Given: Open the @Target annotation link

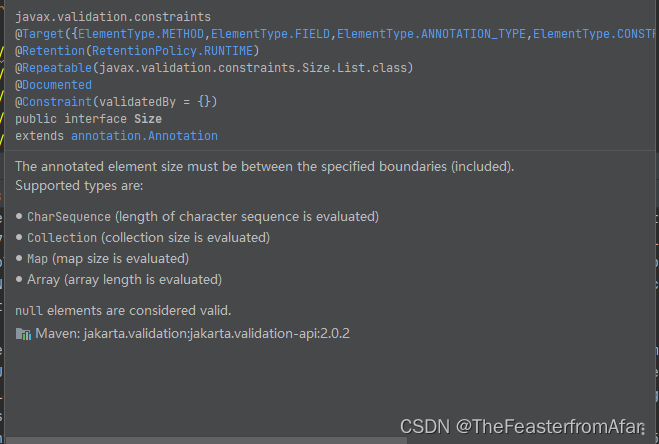Looking at the screenshot, I should pos(42,34).
